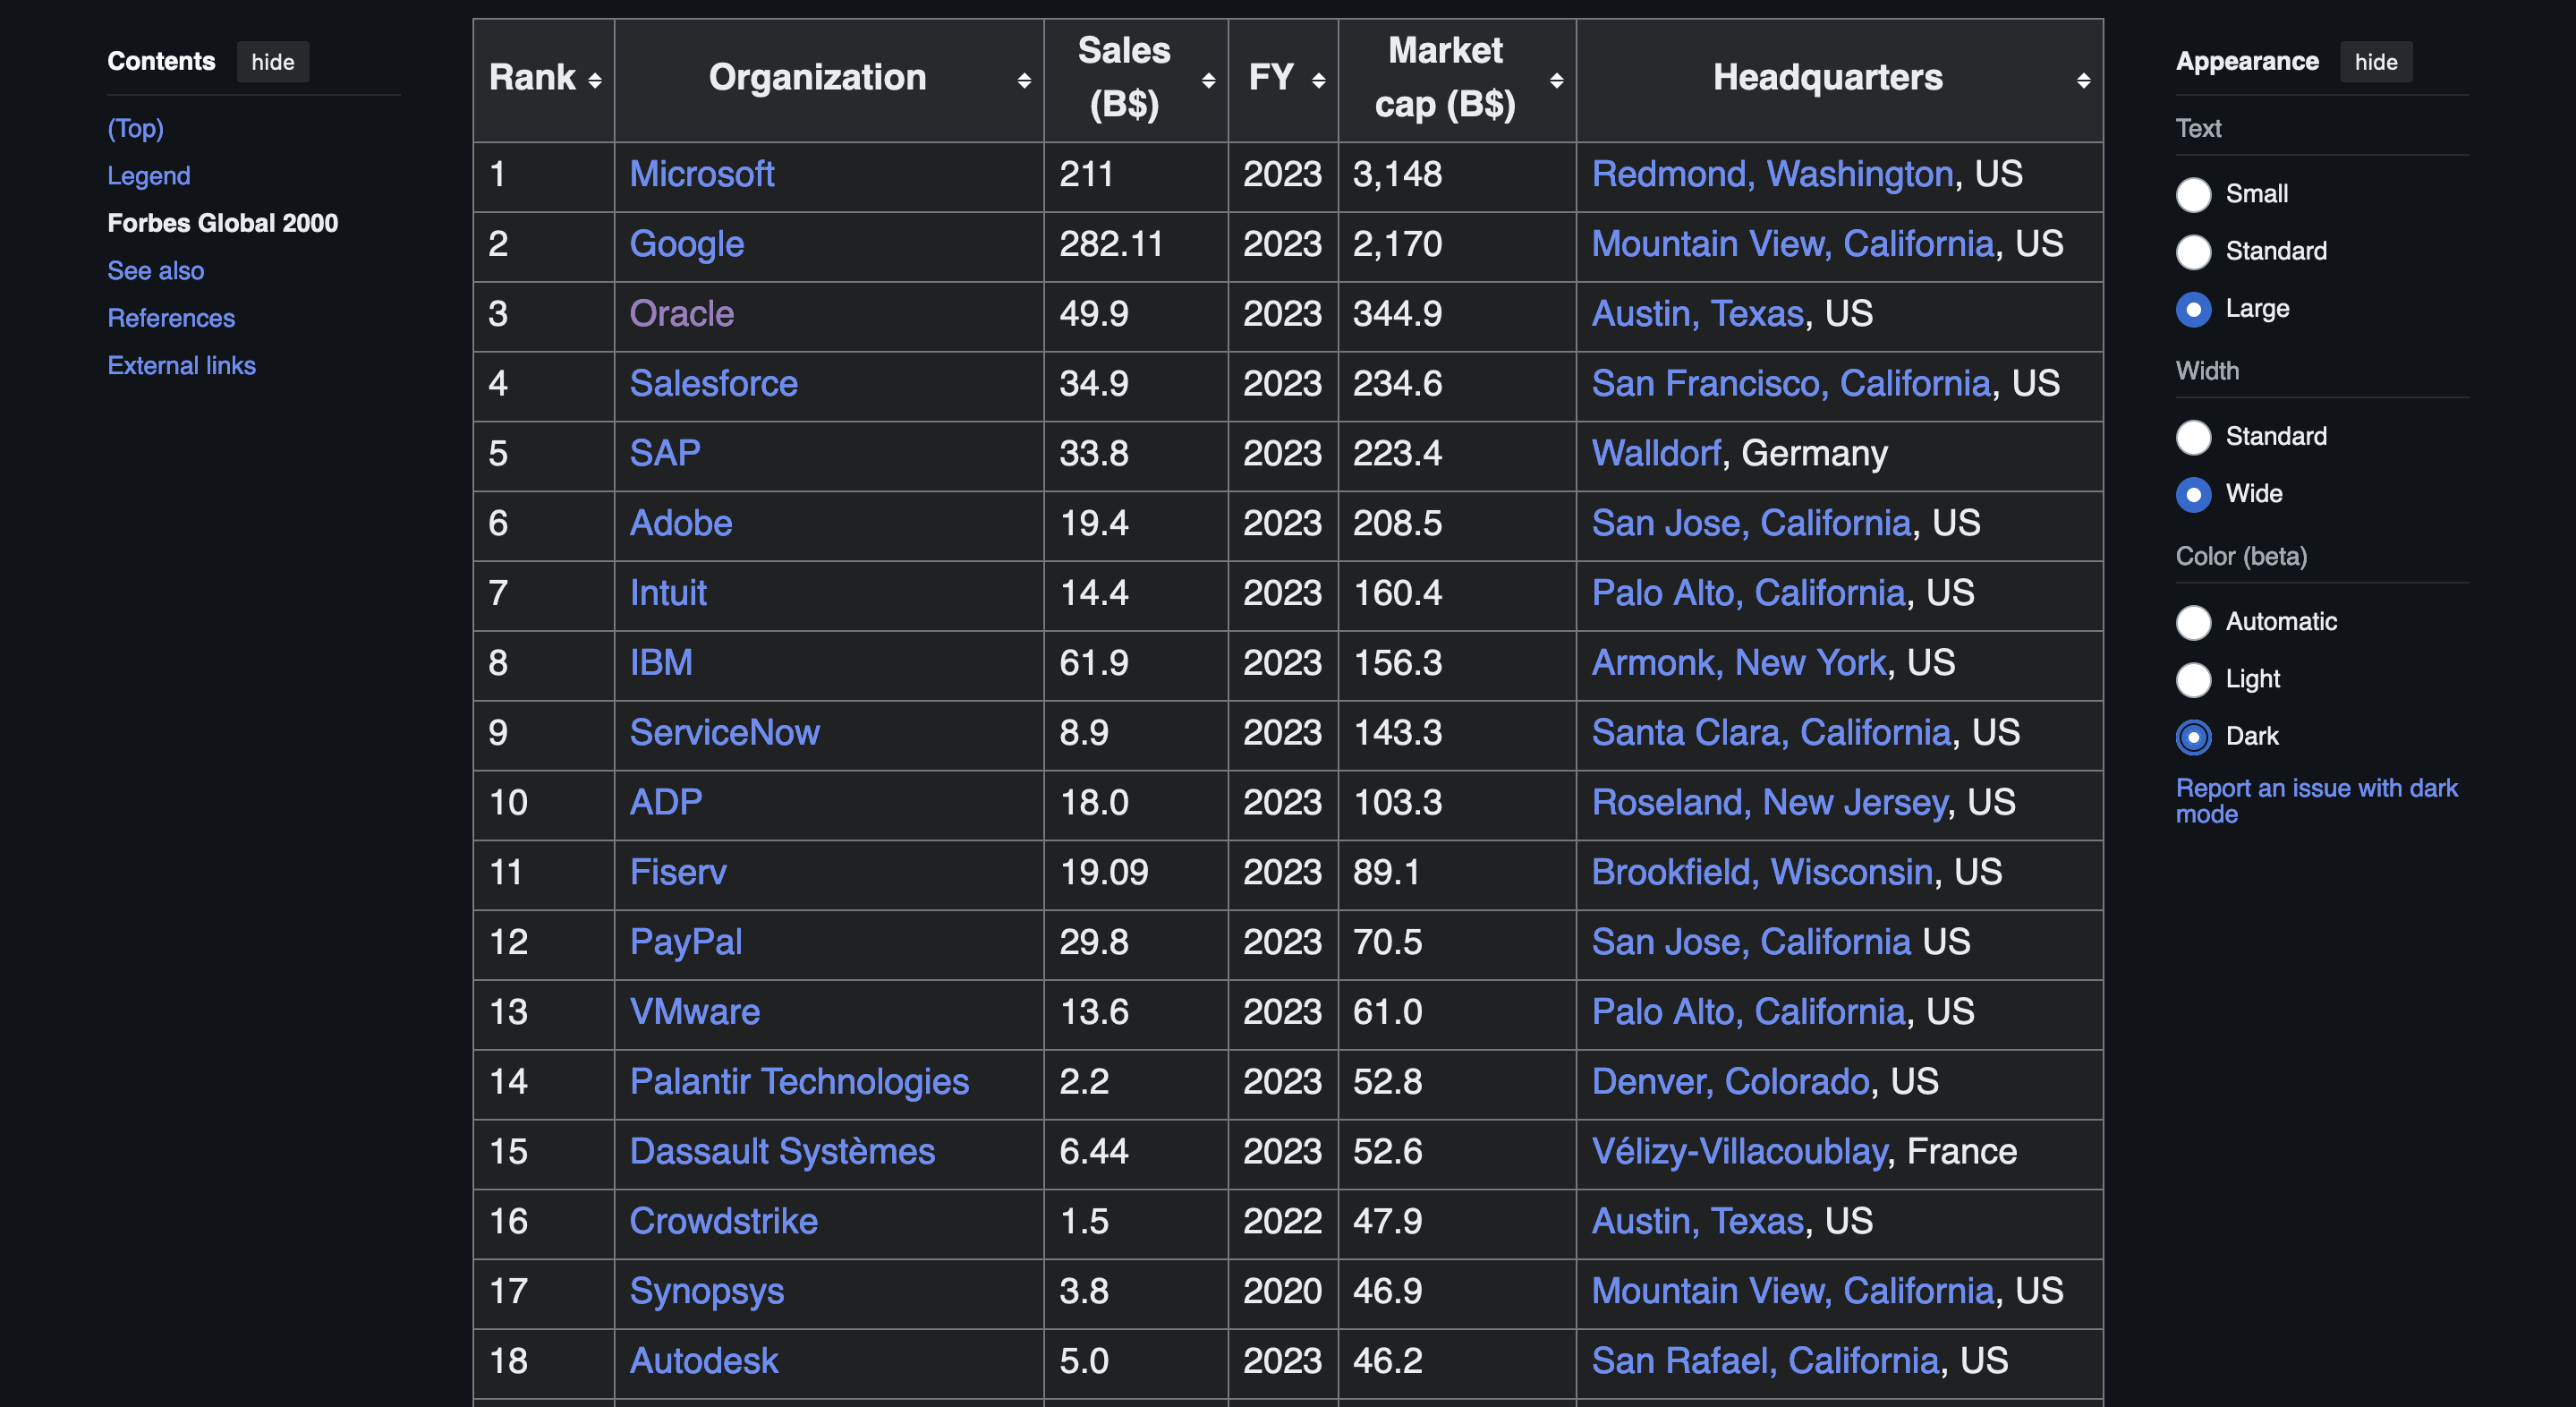Open Brookfield, Wisconsin link
The image size is (2576, 1407).
coord(1763,873)
